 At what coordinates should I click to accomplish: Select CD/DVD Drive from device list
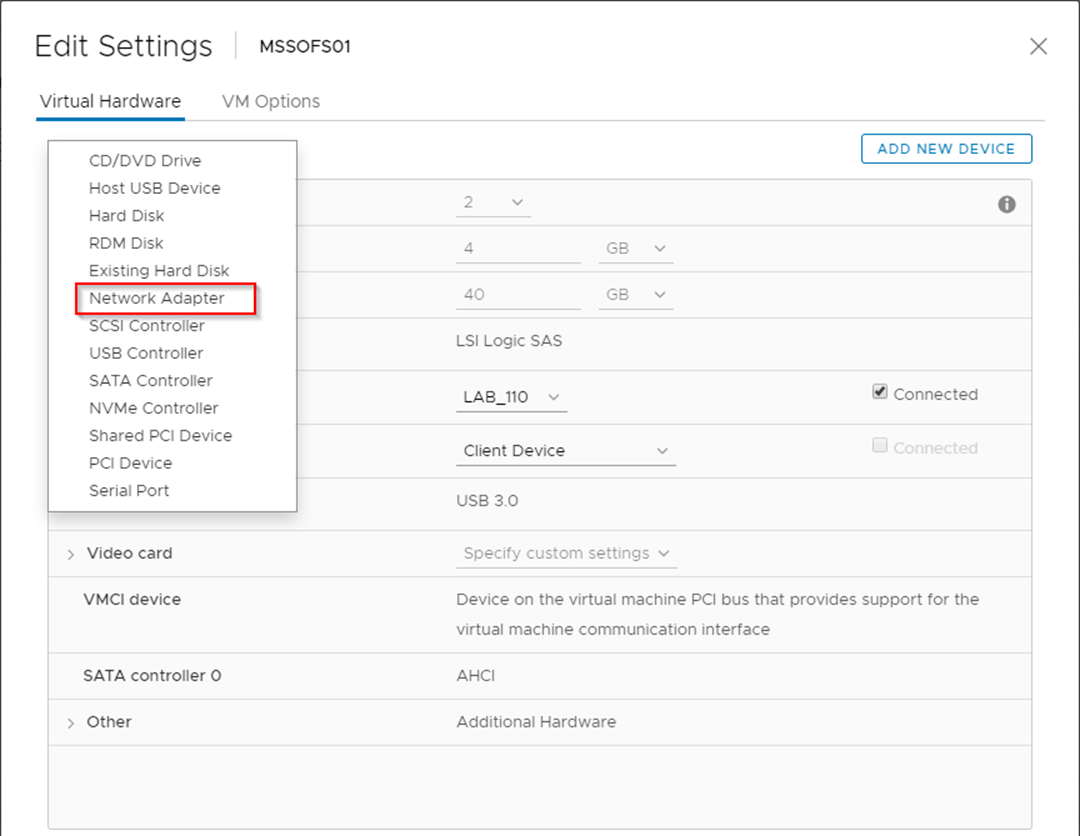[145, 161]
